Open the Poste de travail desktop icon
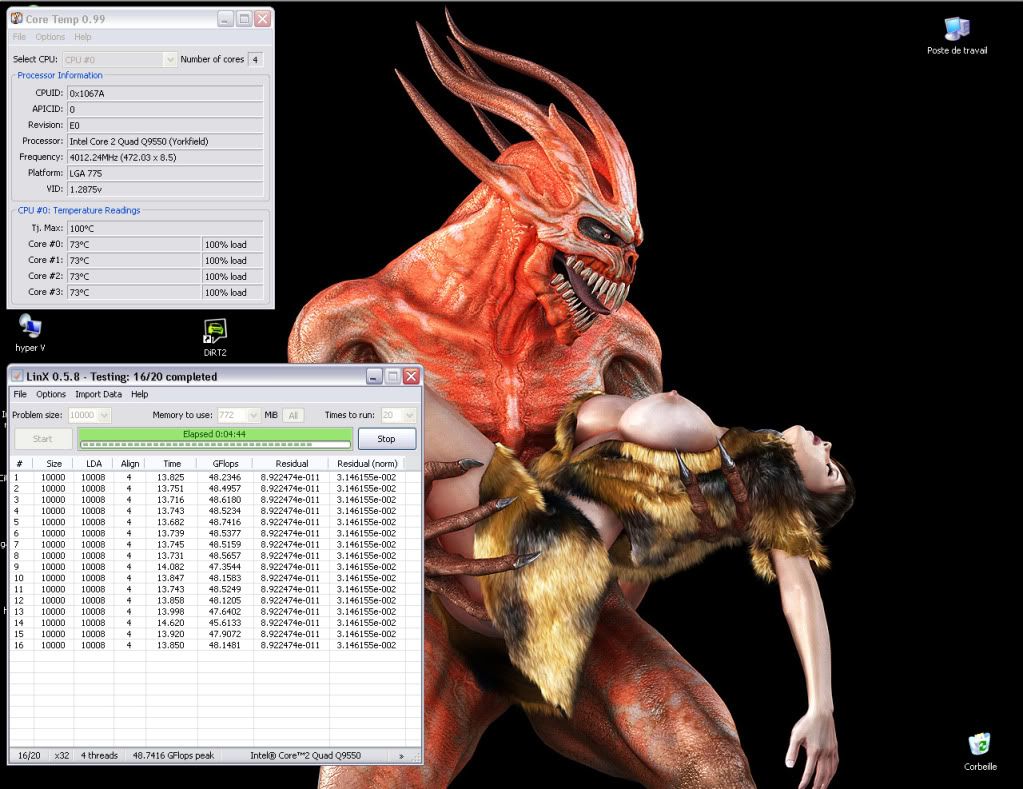This screenshot has height=789, width=1023. pyautogui.click(x=956, y=30)
